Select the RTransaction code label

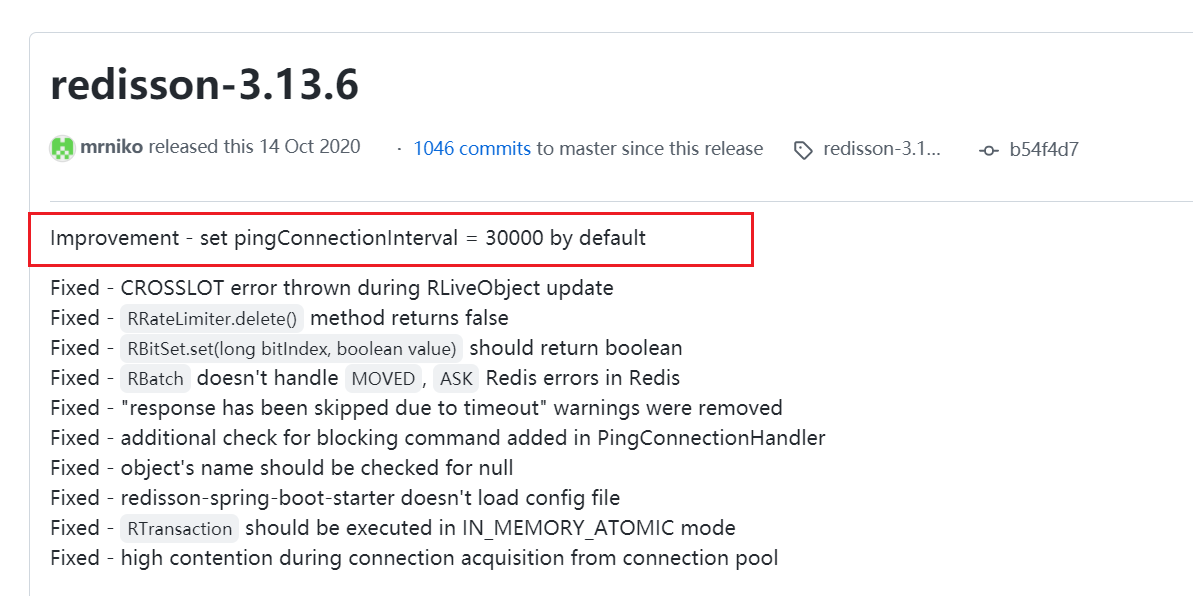[179, 528]
